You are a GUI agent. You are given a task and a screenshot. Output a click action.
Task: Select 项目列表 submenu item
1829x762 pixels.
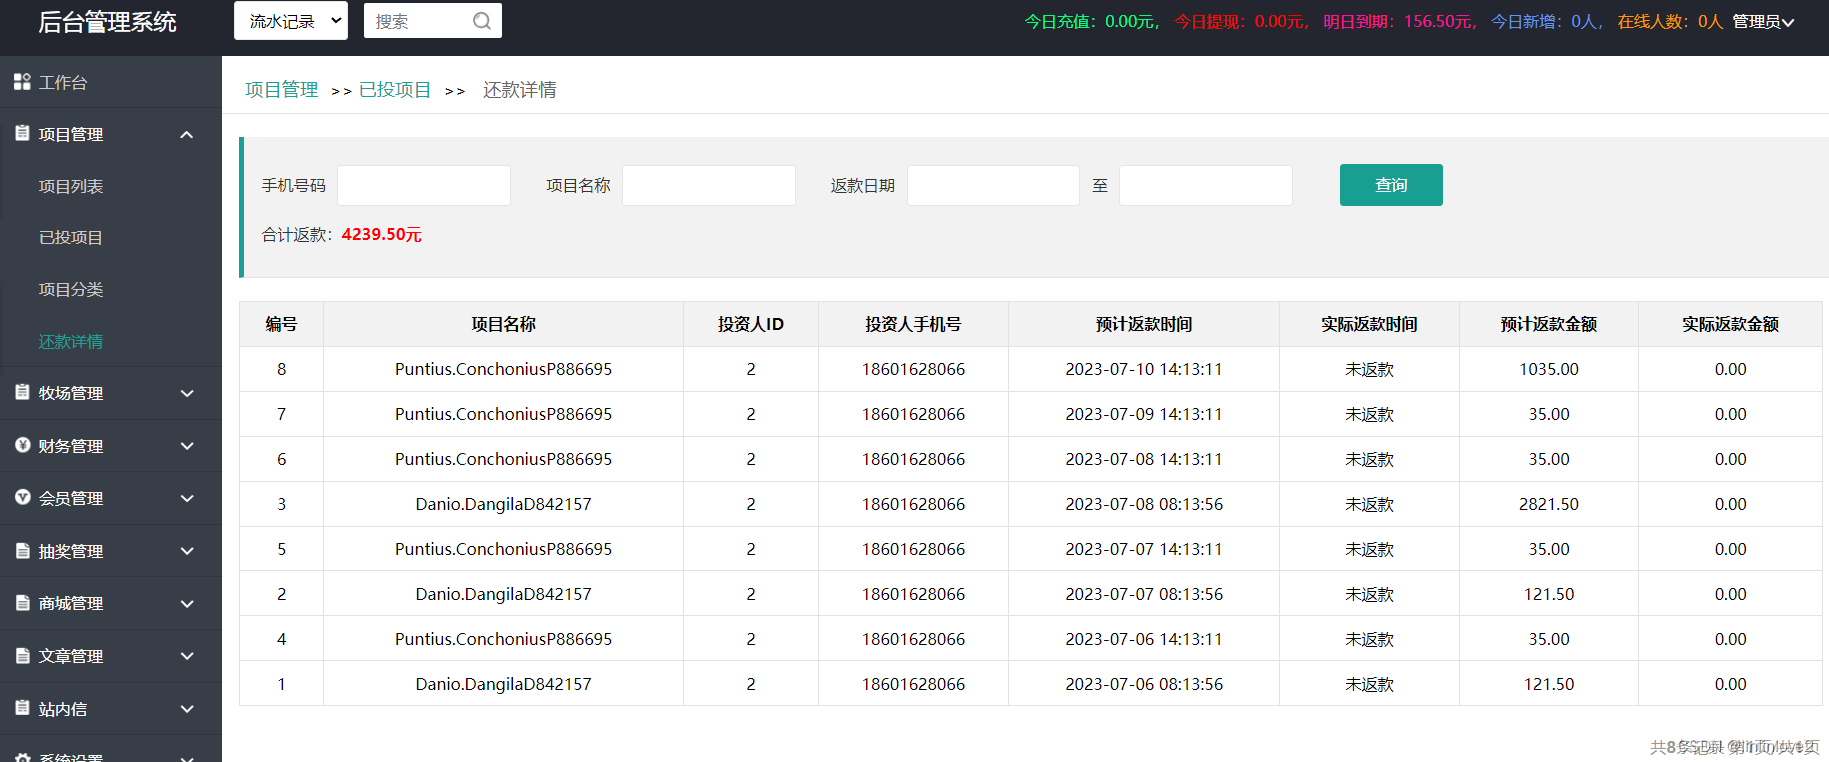point(71,186)
